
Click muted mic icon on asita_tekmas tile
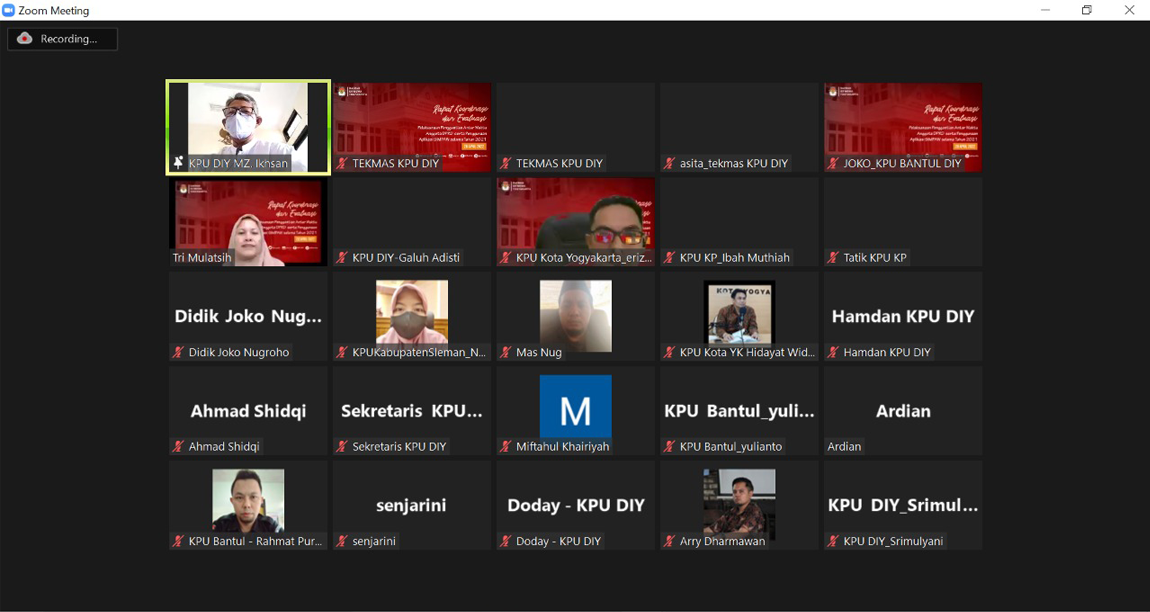tap(670, 163)
